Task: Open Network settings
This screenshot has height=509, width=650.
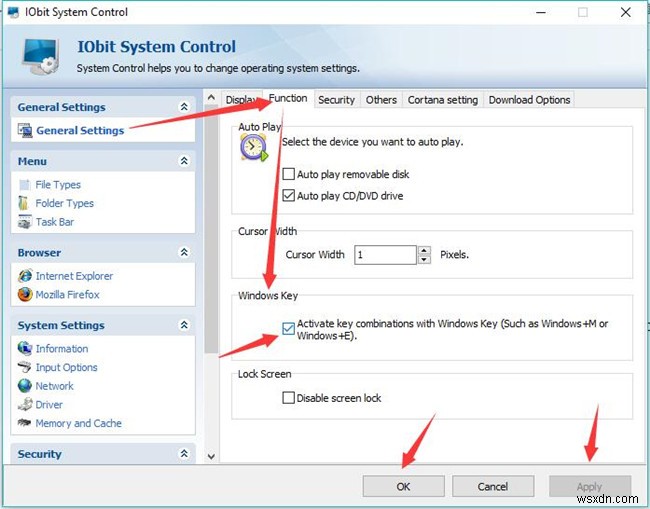Action: click(54, 385)
